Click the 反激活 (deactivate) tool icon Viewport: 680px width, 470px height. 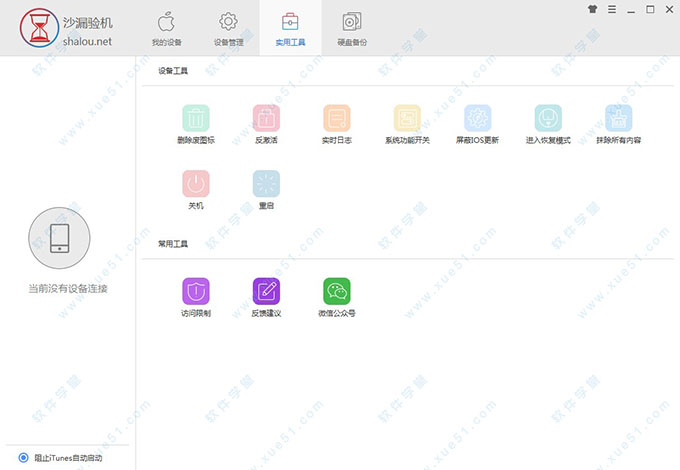(266, 119)
